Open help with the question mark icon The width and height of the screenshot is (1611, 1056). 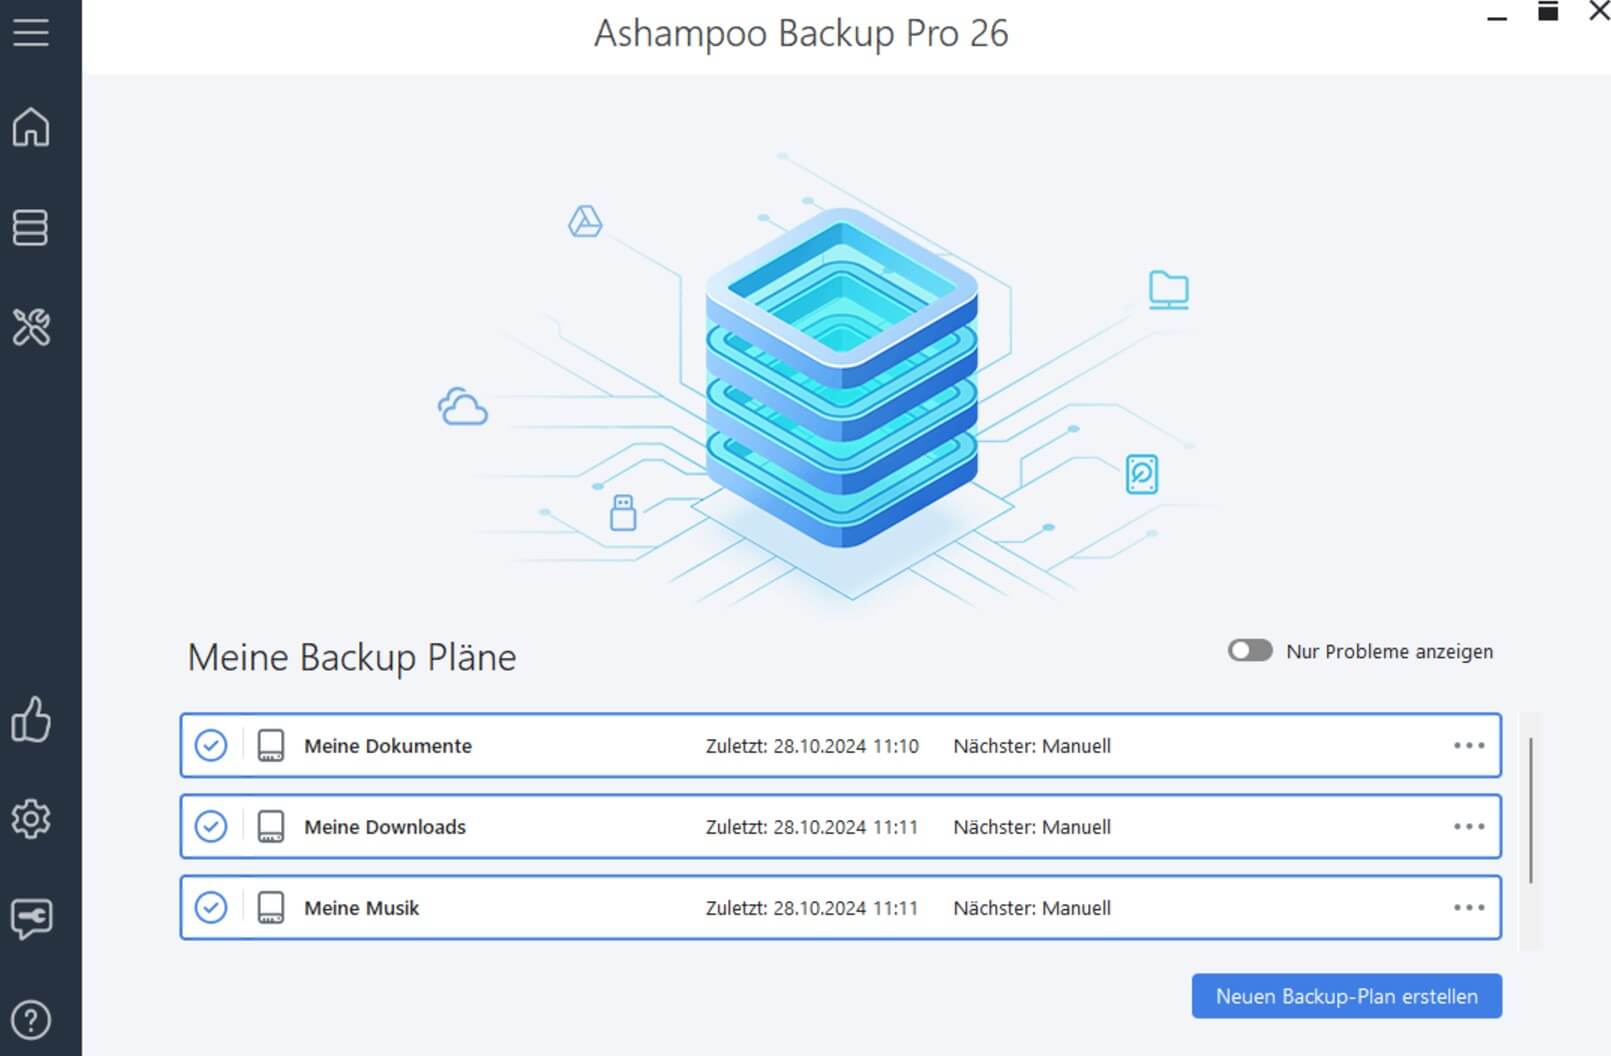click(x=30, y=1020)
